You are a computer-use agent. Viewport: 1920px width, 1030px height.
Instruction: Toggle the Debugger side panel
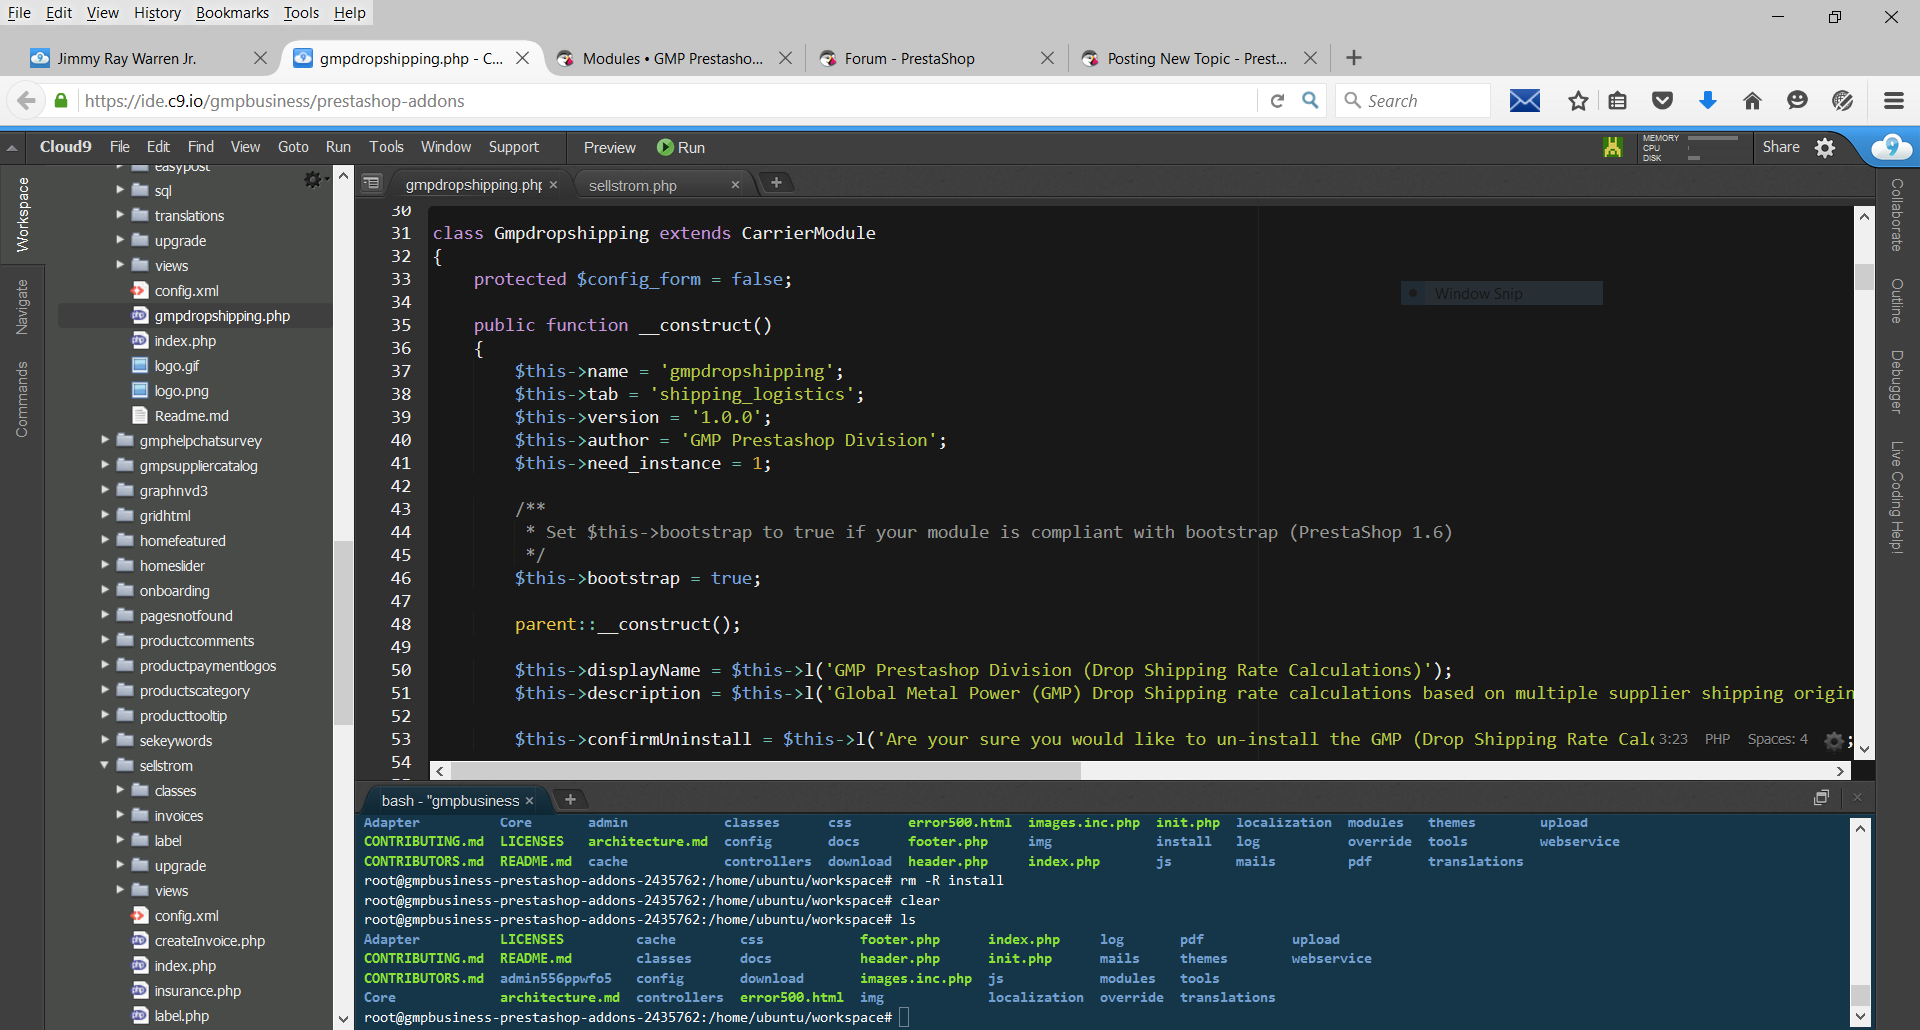1896,382
